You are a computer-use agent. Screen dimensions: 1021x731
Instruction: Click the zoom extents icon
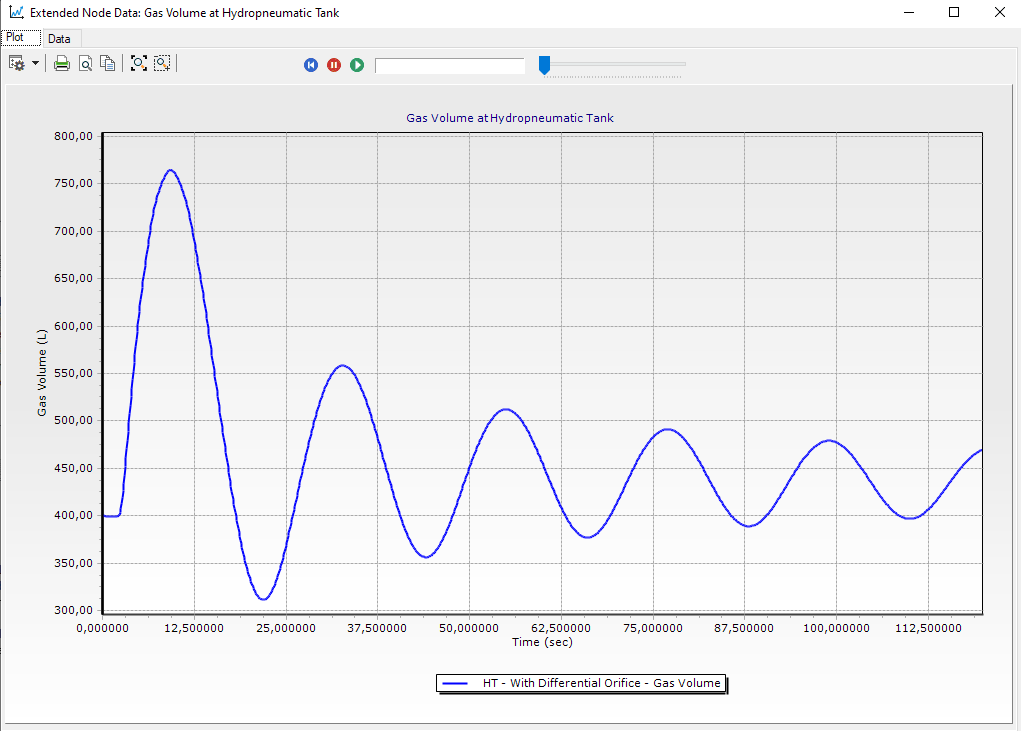(139, 63)
